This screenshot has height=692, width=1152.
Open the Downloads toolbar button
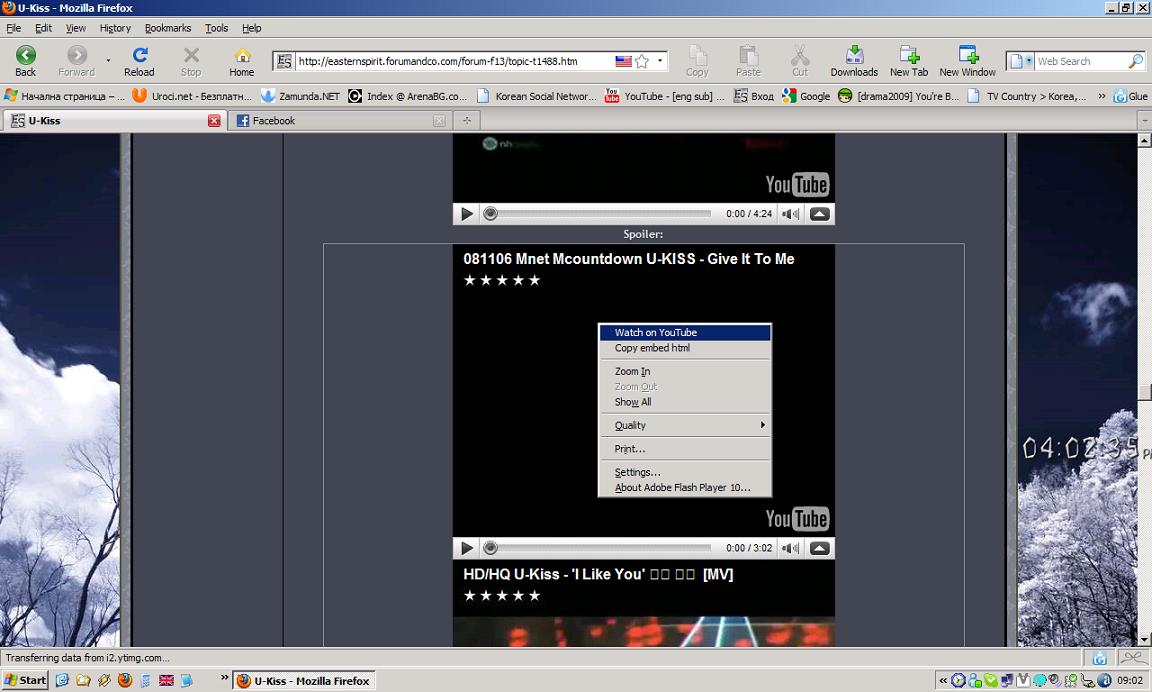click(854, 61)
